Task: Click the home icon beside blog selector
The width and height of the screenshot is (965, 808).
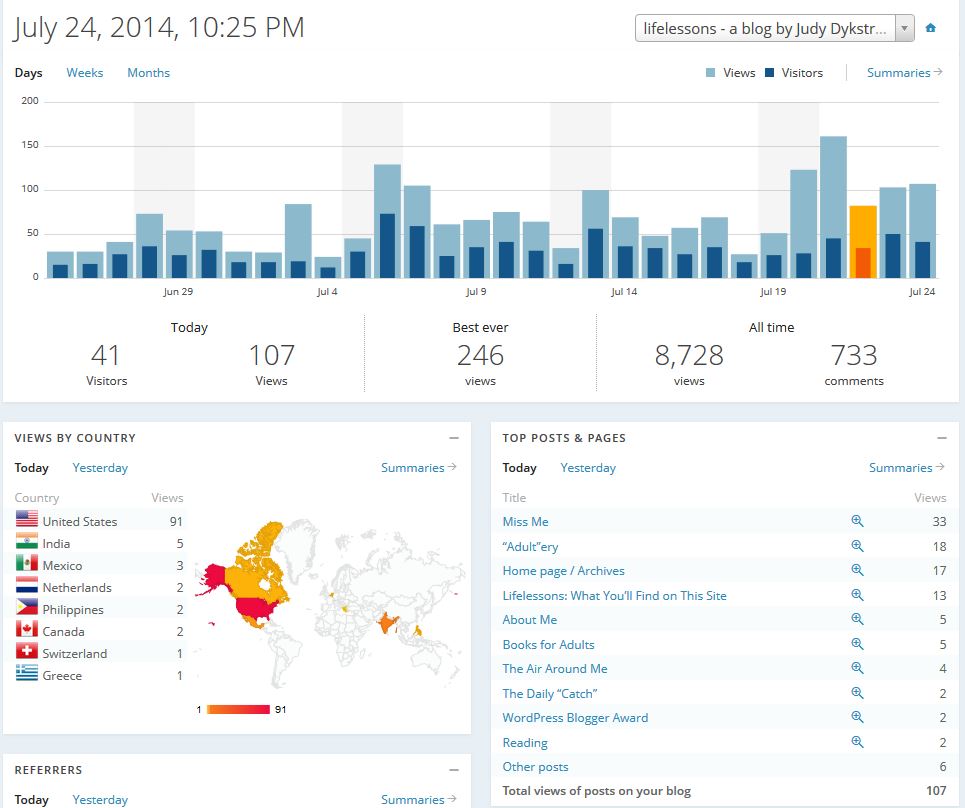Action: [931, 28]
